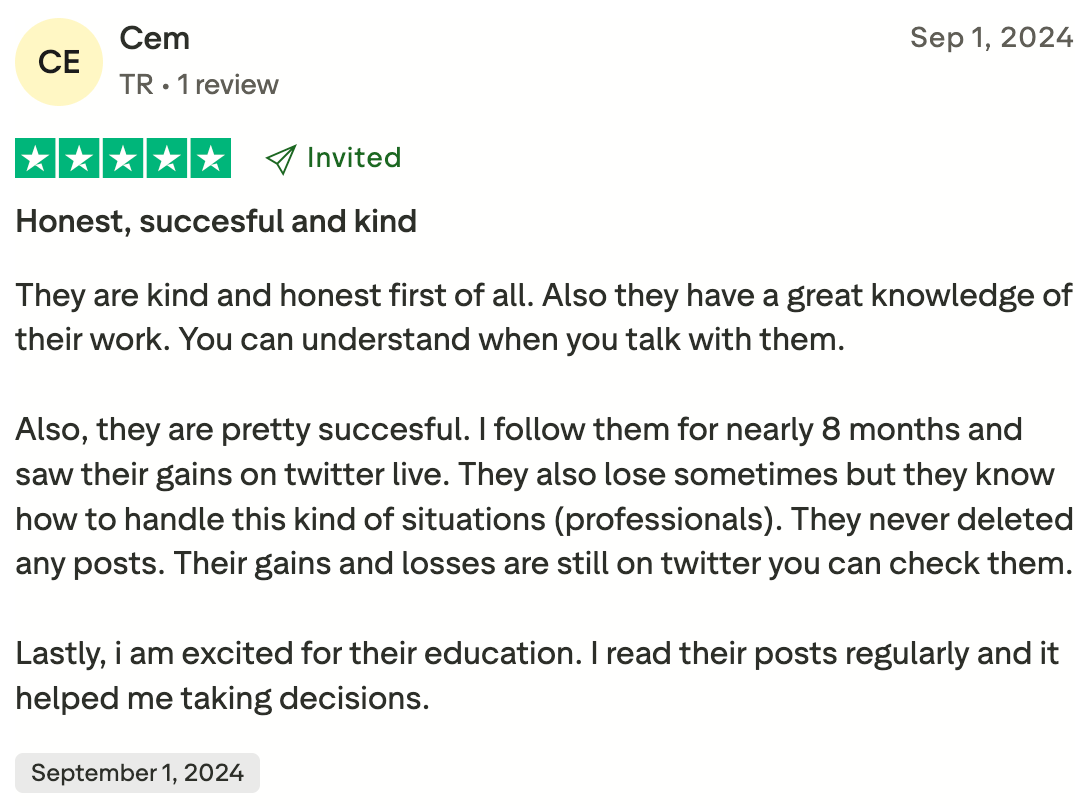Screen dimensions: 1084x806
Task: Click the paragraph starting "Lastly, i am excited"
Action: (x=536, y=676)
